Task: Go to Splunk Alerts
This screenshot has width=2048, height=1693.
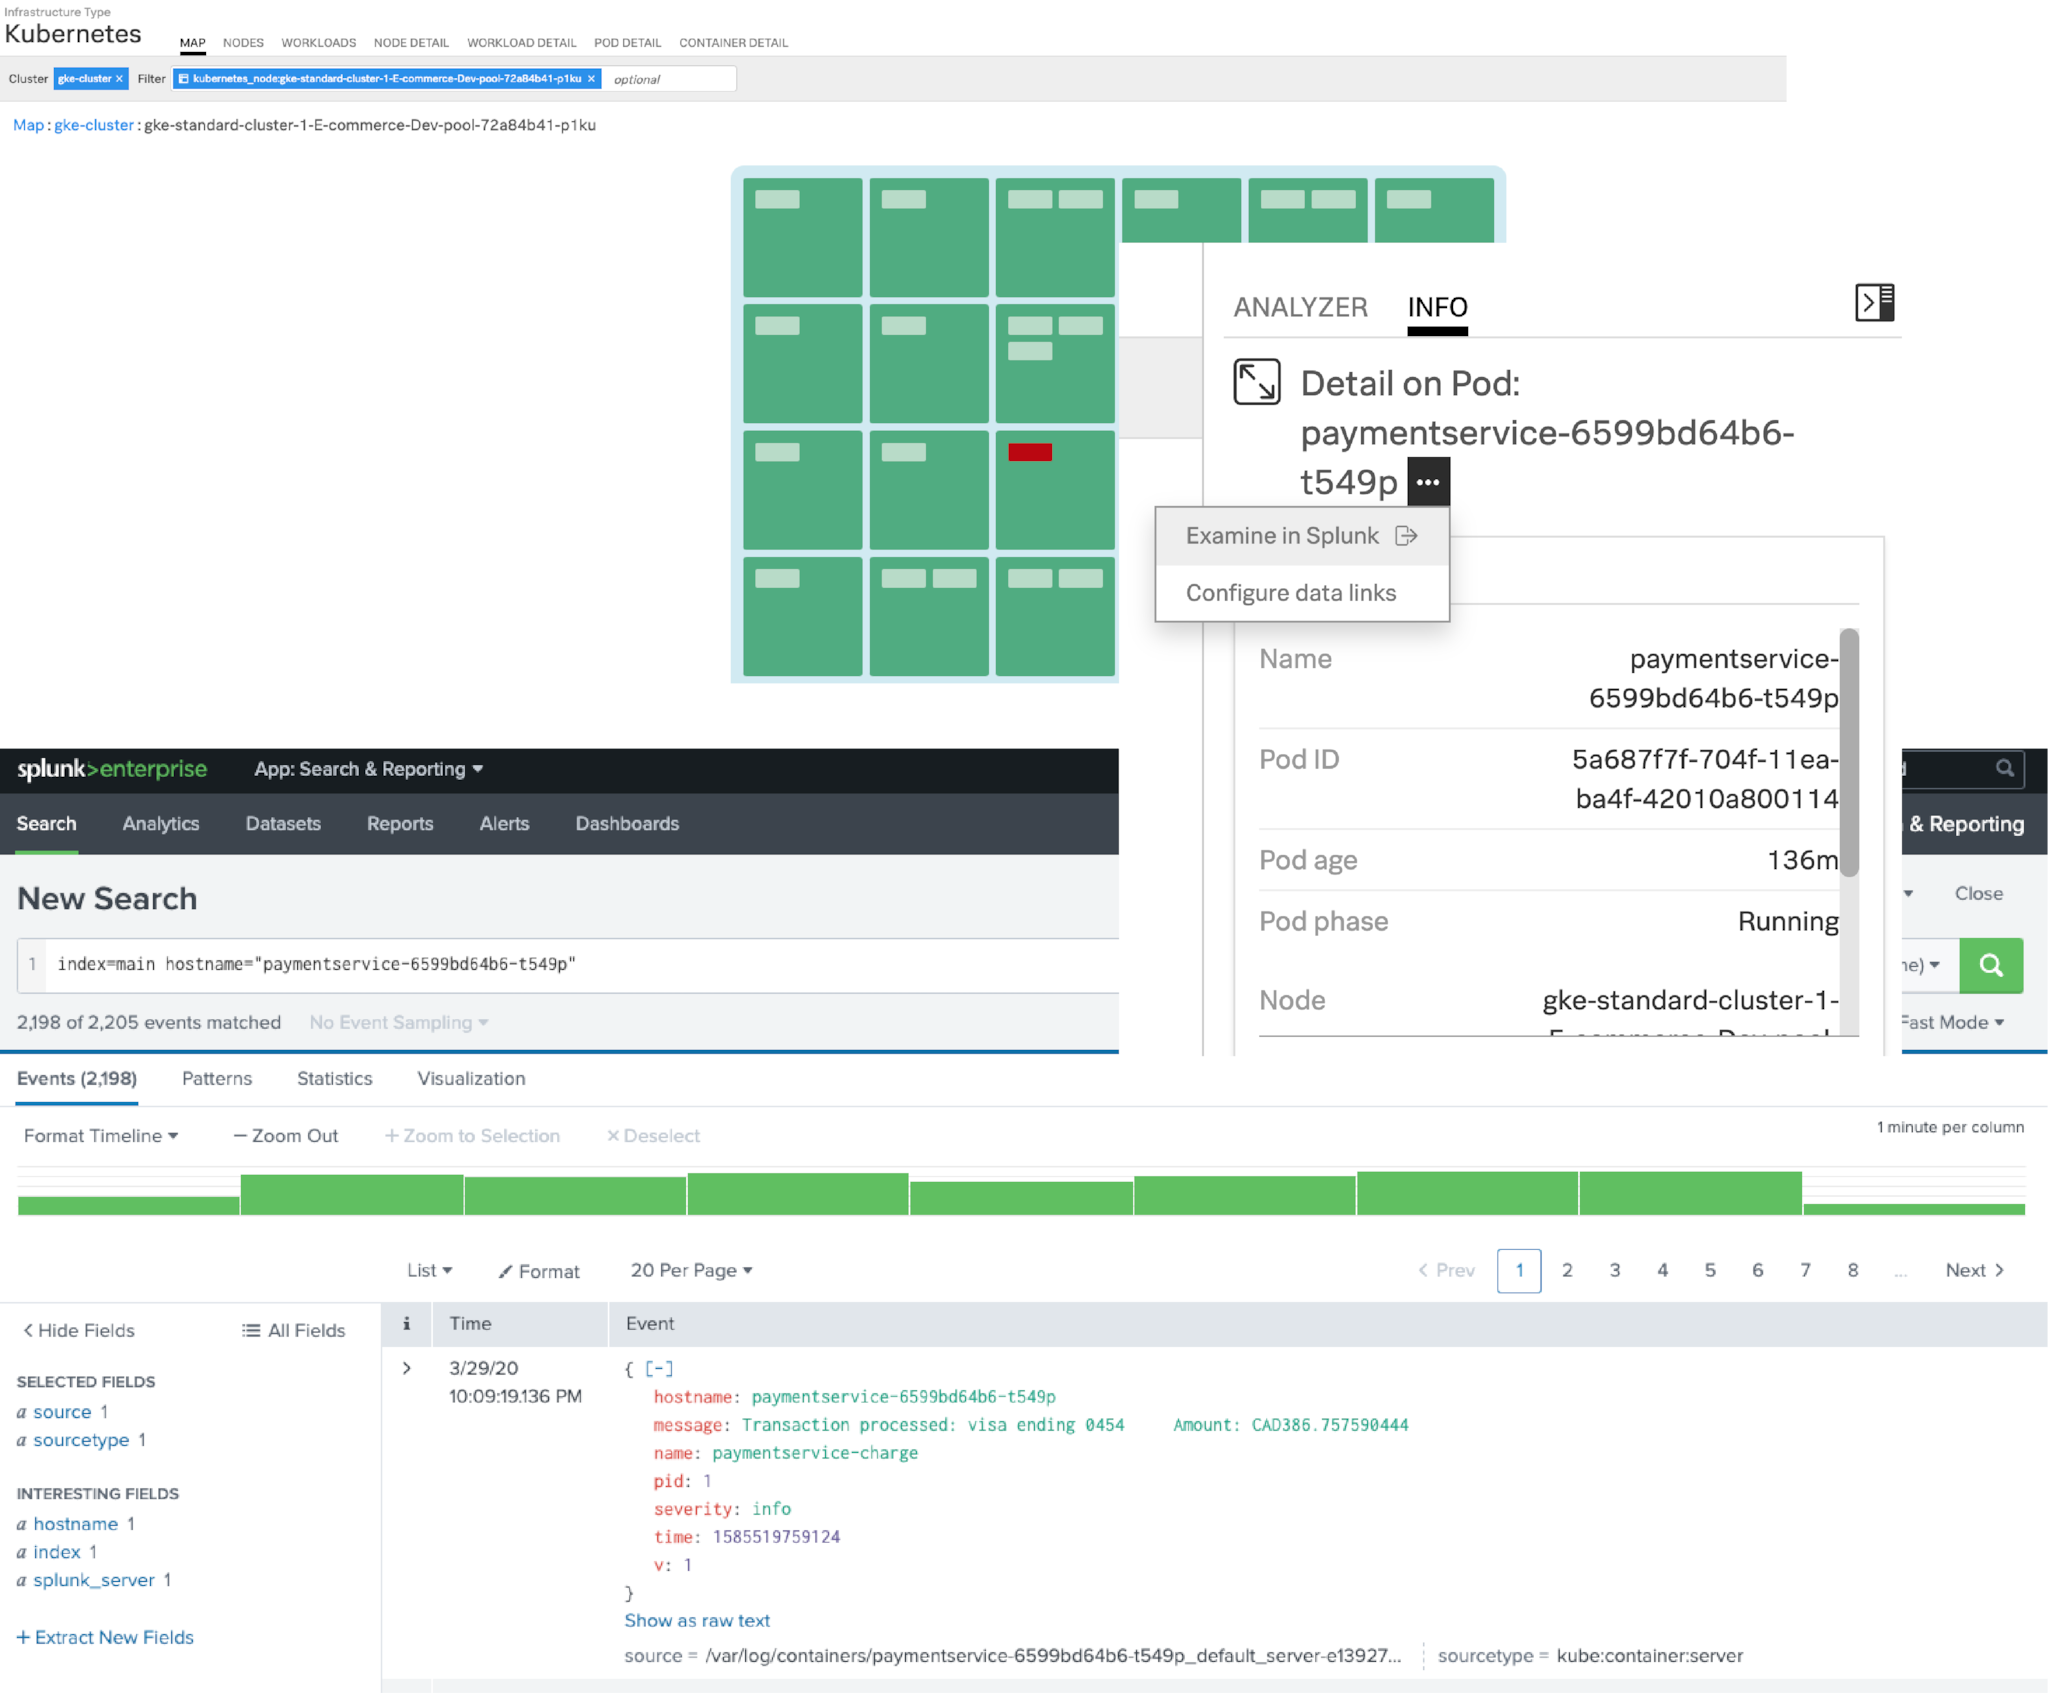Action: [x=504, y=824]
